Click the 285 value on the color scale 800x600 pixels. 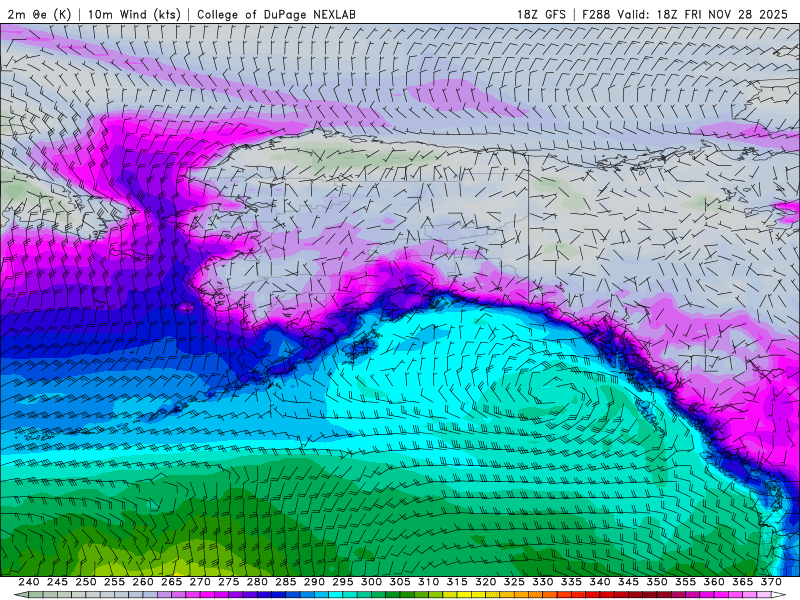pyautogui.click(x=286, y=582)
